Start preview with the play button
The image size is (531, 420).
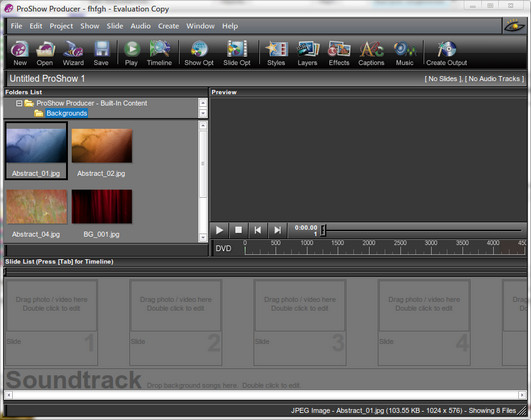pos(219,230)
